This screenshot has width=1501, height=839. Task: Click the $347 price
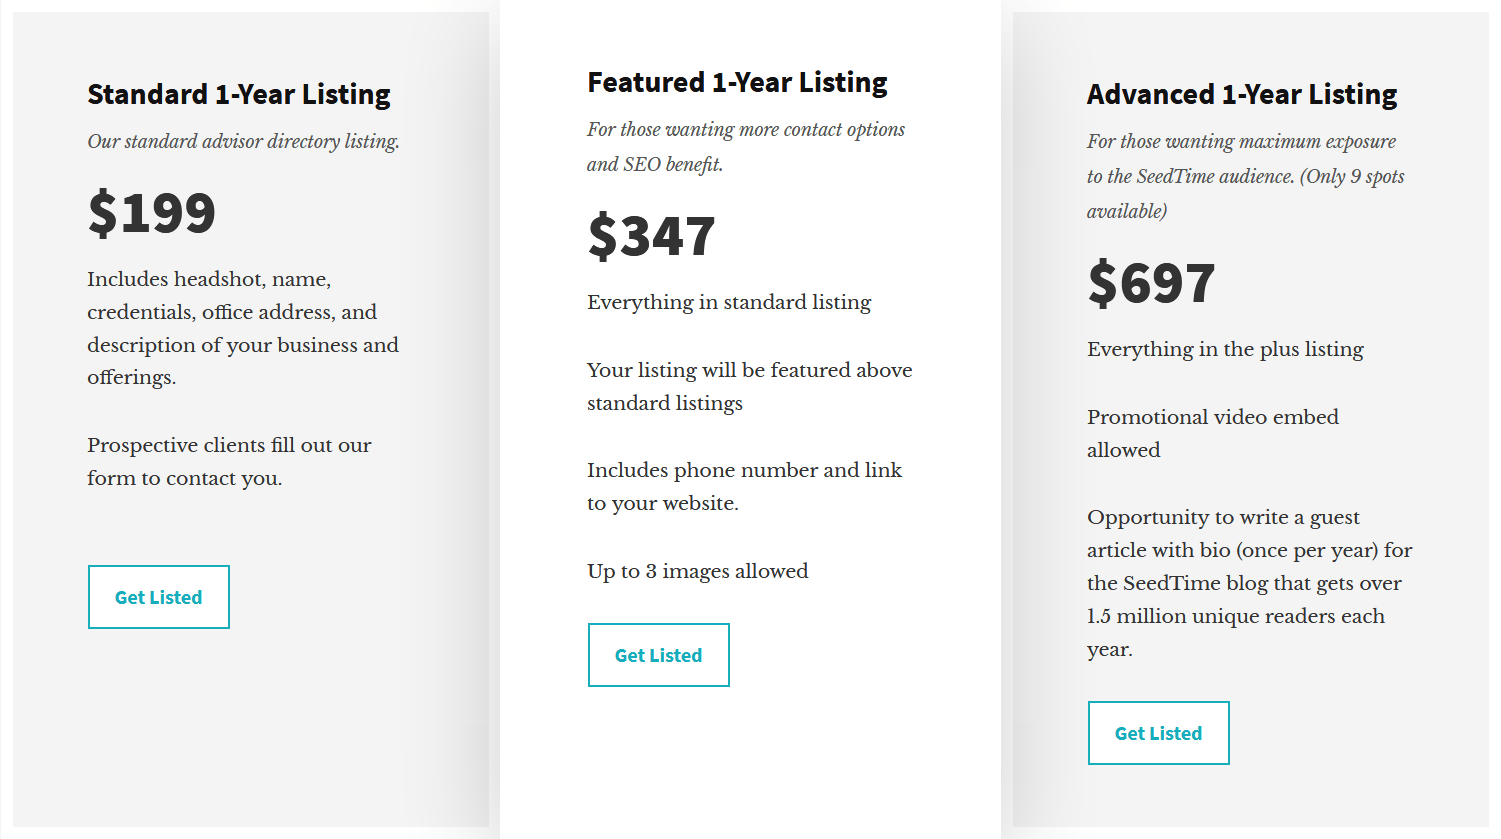[x=652, y=236]
